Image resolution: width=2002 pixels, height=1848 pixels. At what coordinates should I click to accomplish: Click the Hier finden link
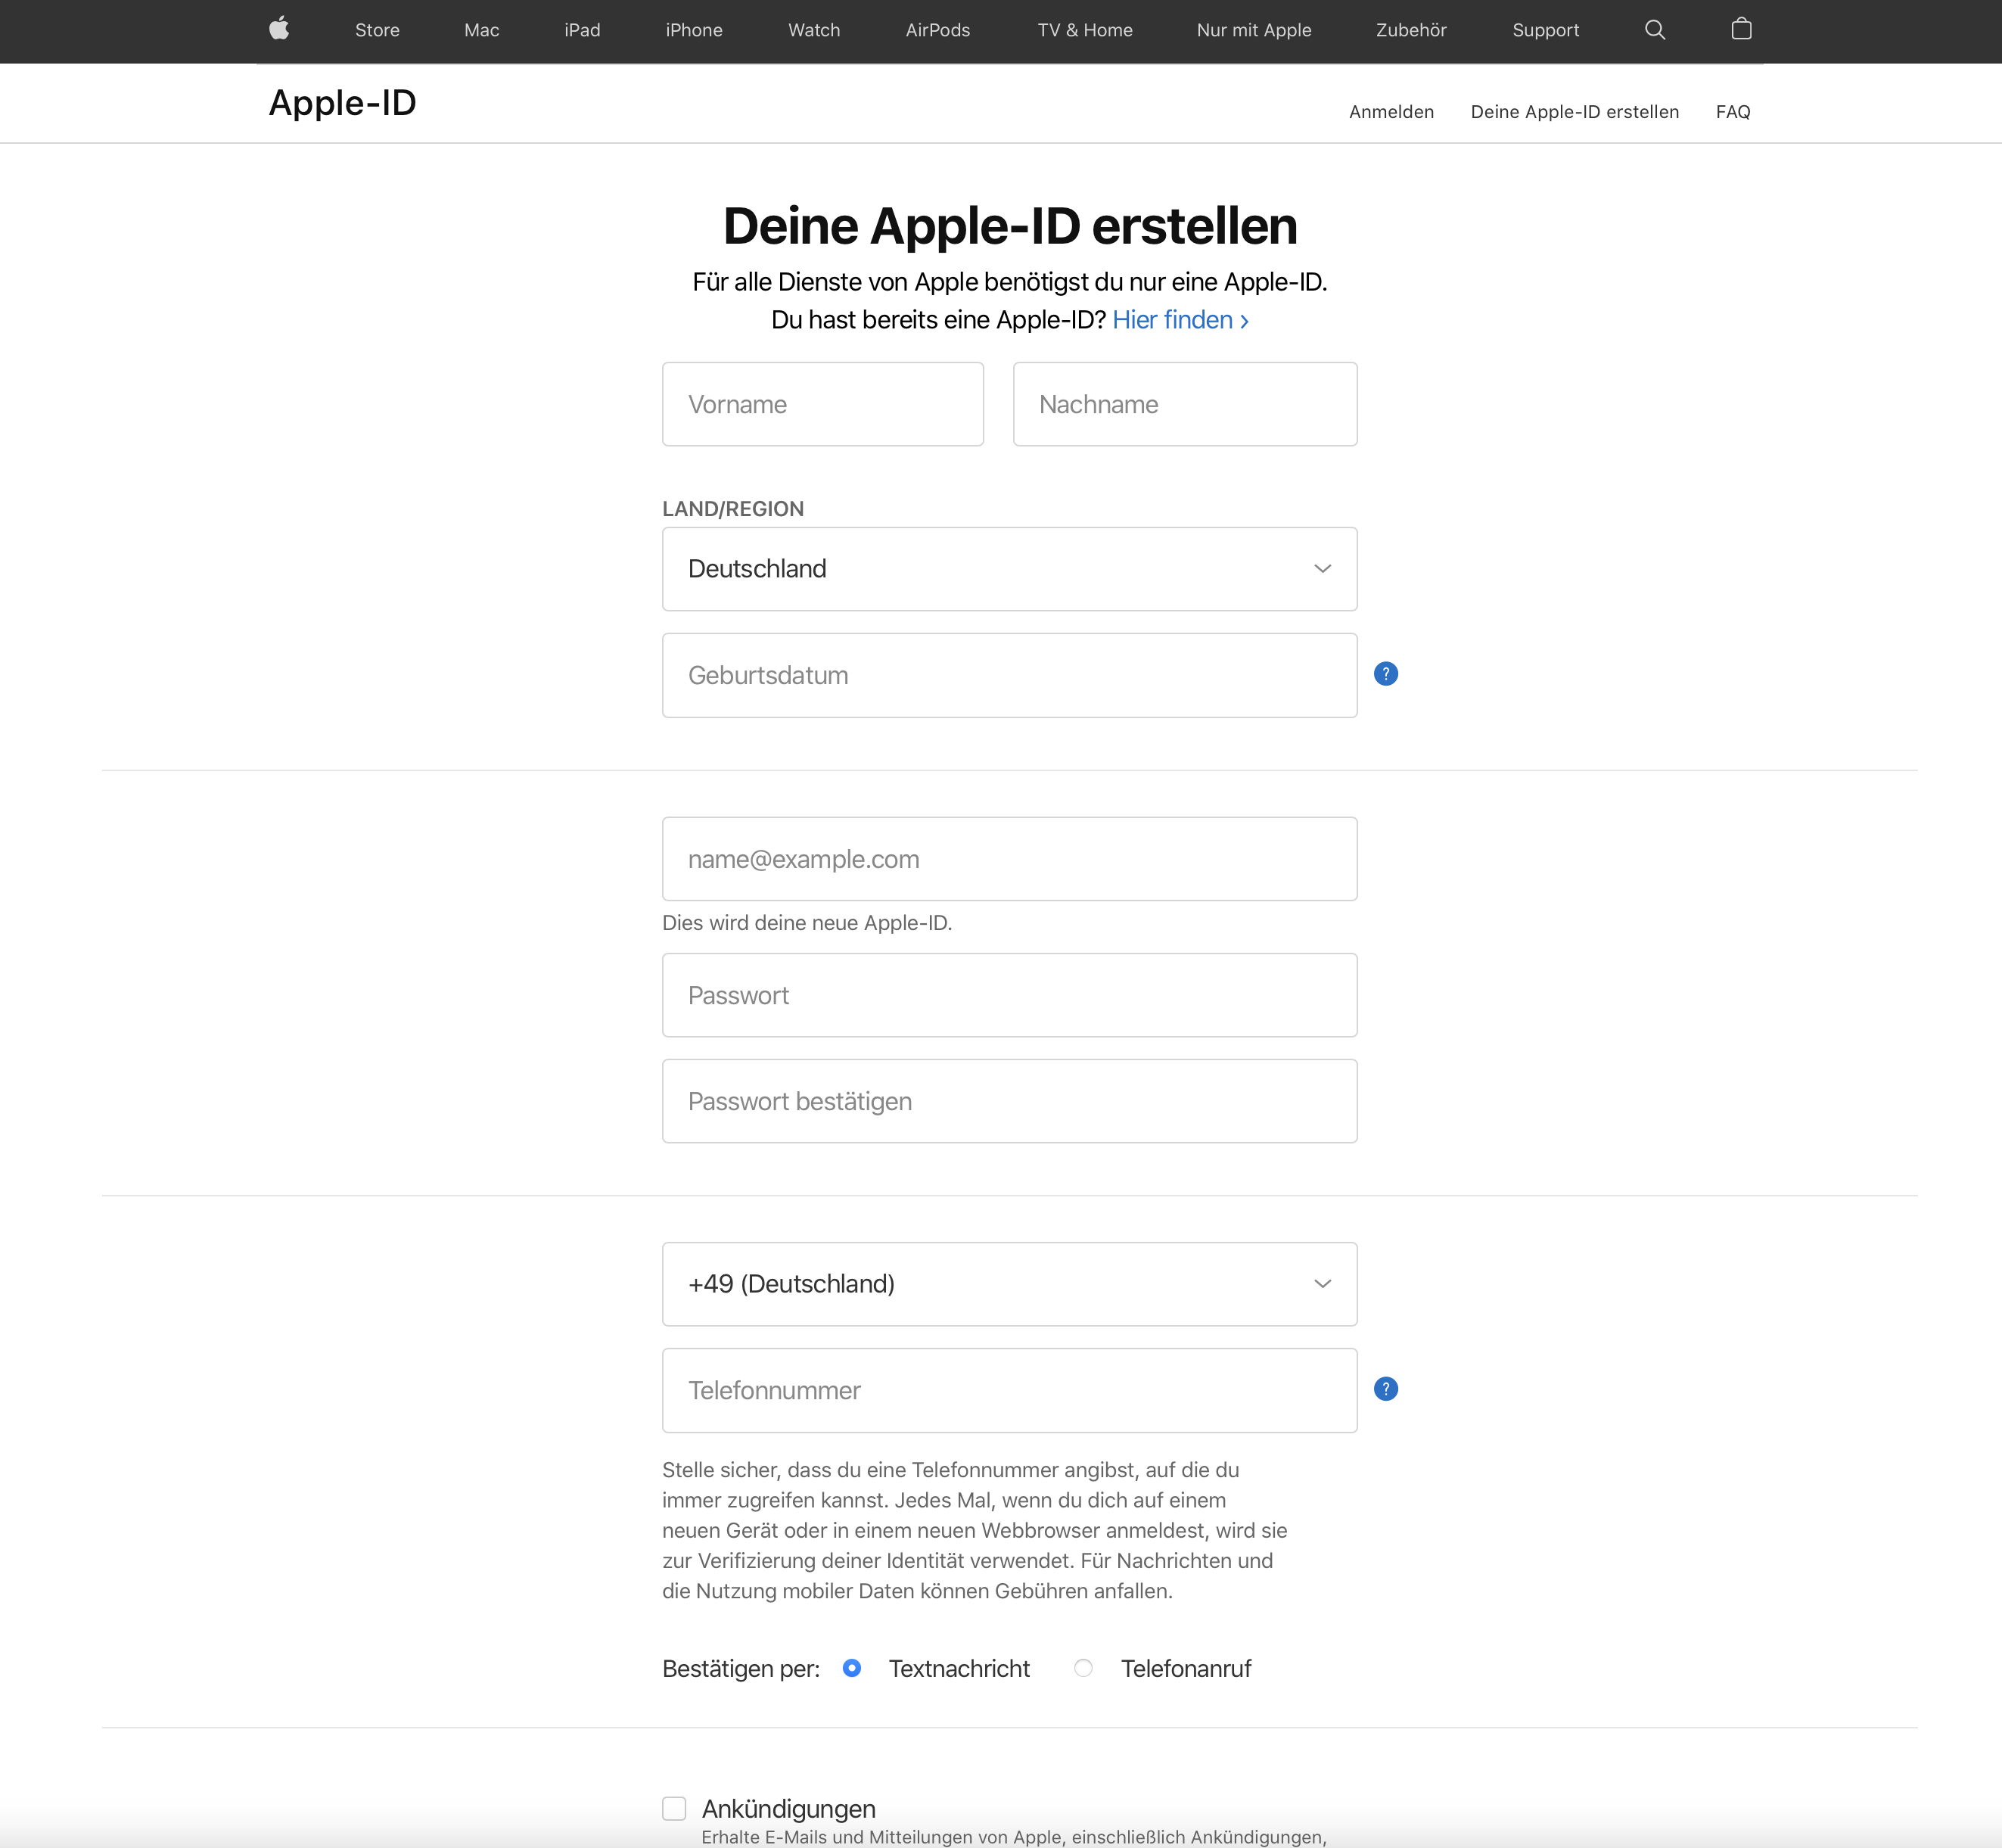pos(1180,320)
